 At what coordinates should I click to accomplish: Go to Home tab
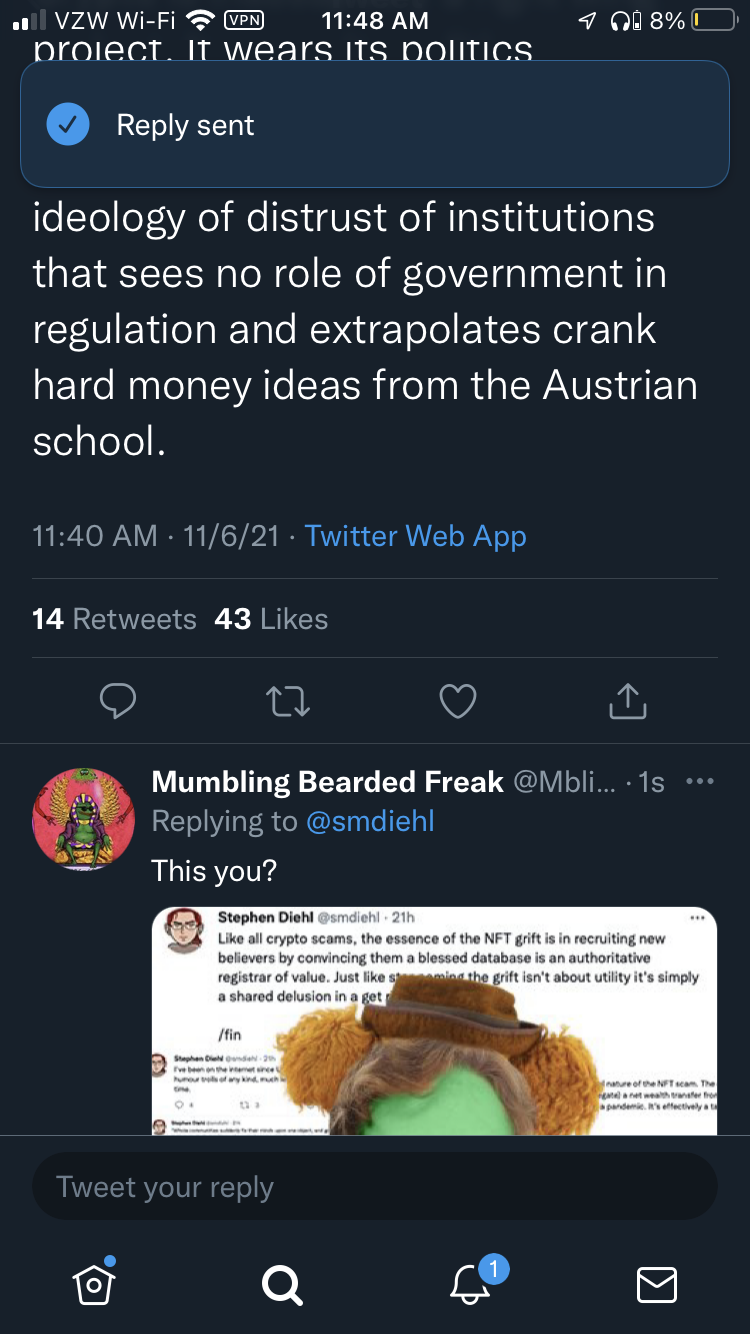click(x=93, y=1282)
